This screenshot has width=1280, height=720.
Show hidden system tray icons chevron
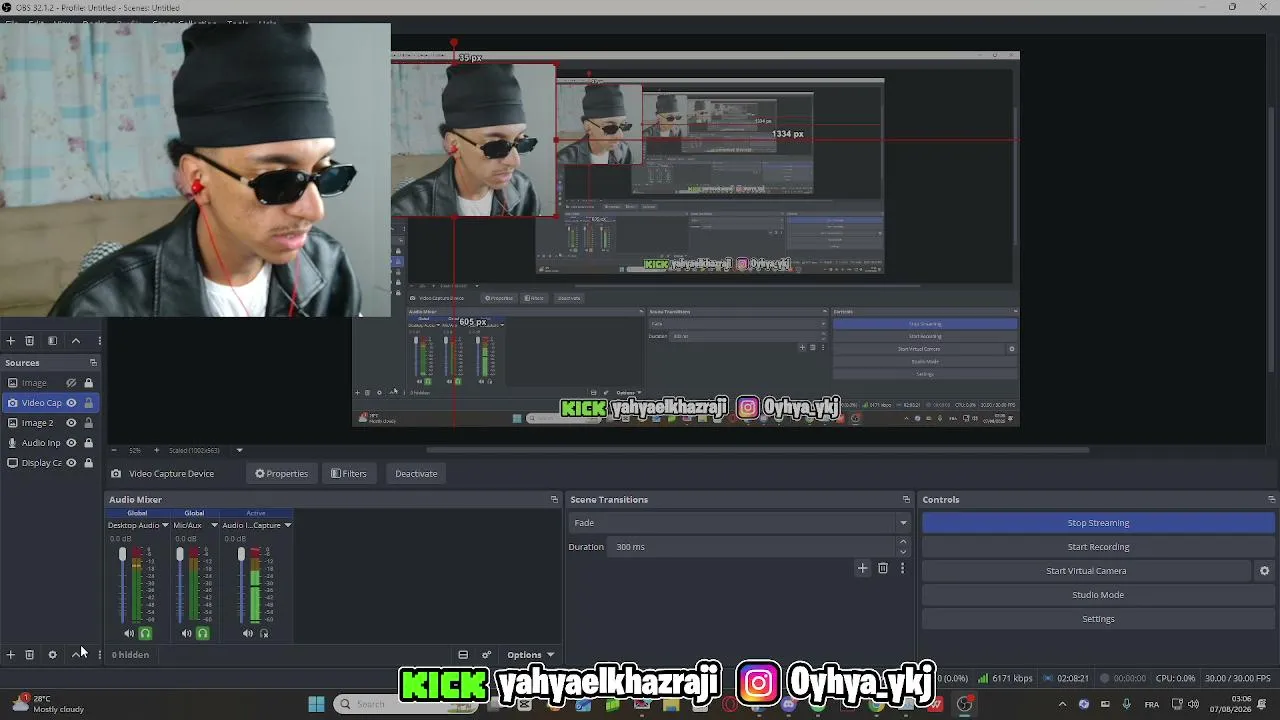(x=1062, y=704)
